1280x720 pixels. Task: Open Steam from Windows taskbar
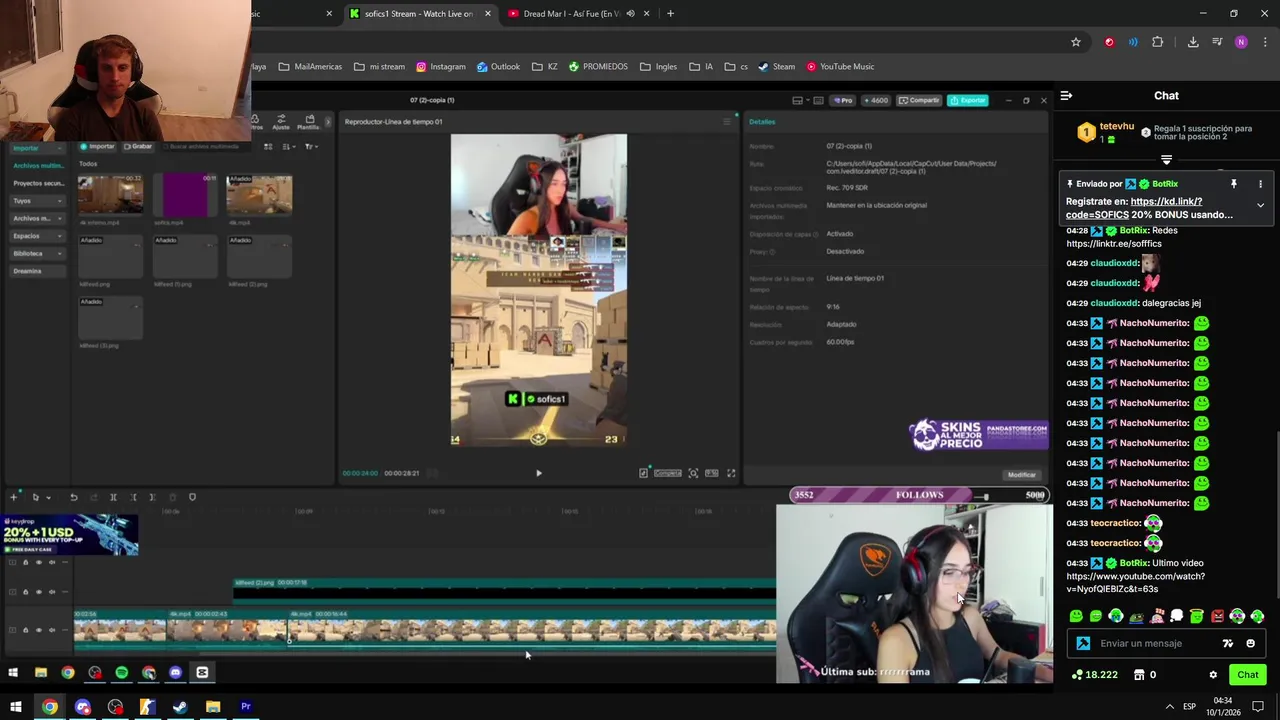[x=180, y=707]
